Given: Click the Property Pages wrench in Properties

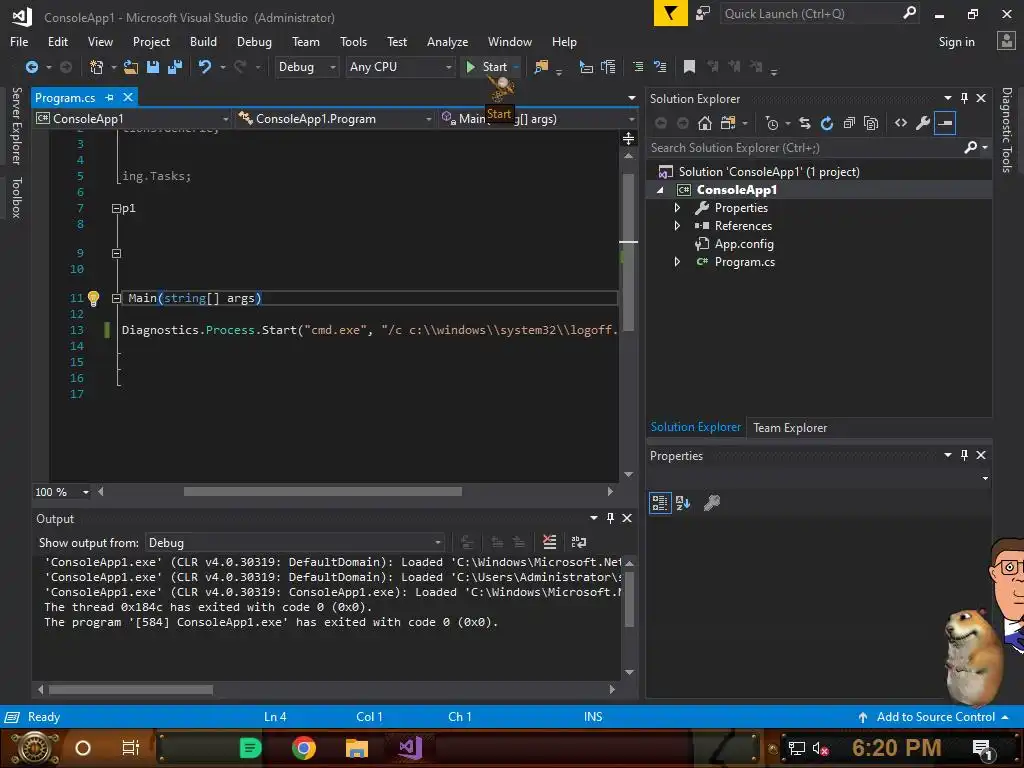Looking at the screenshot, I should (712, 503).
